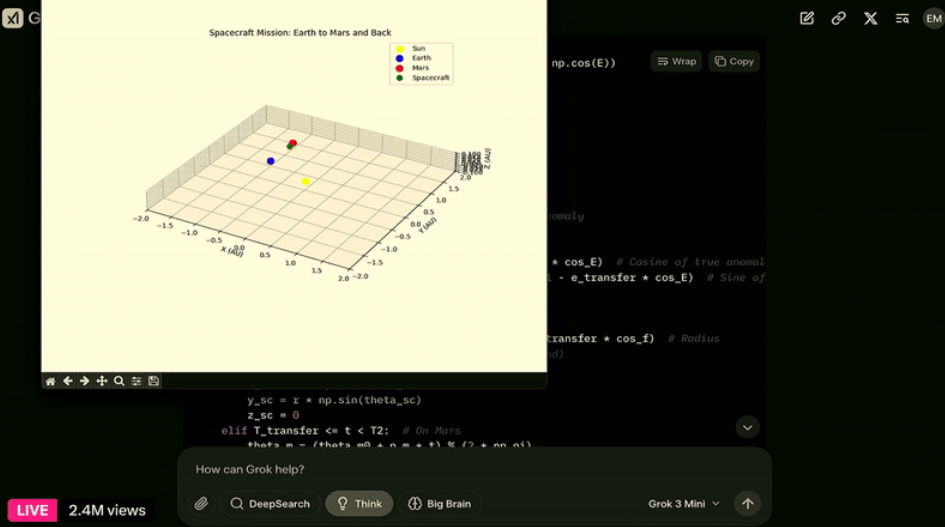This screenshot has height=527, width=945.
Task: Click code line 'z_sc = 0'
Action: click(x=273, y=415)
